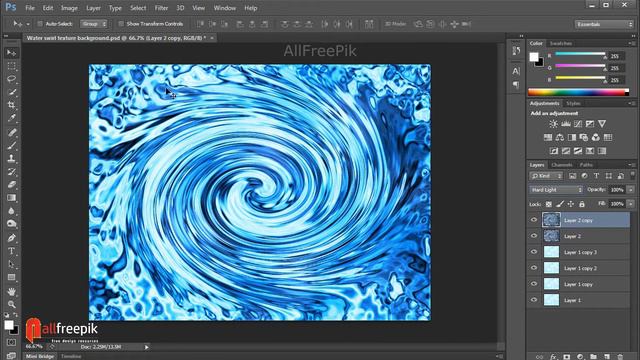The height and width of the screenshot is (360, 640).
Task: Open the Filter menu
Action: (x=161, y=8)
